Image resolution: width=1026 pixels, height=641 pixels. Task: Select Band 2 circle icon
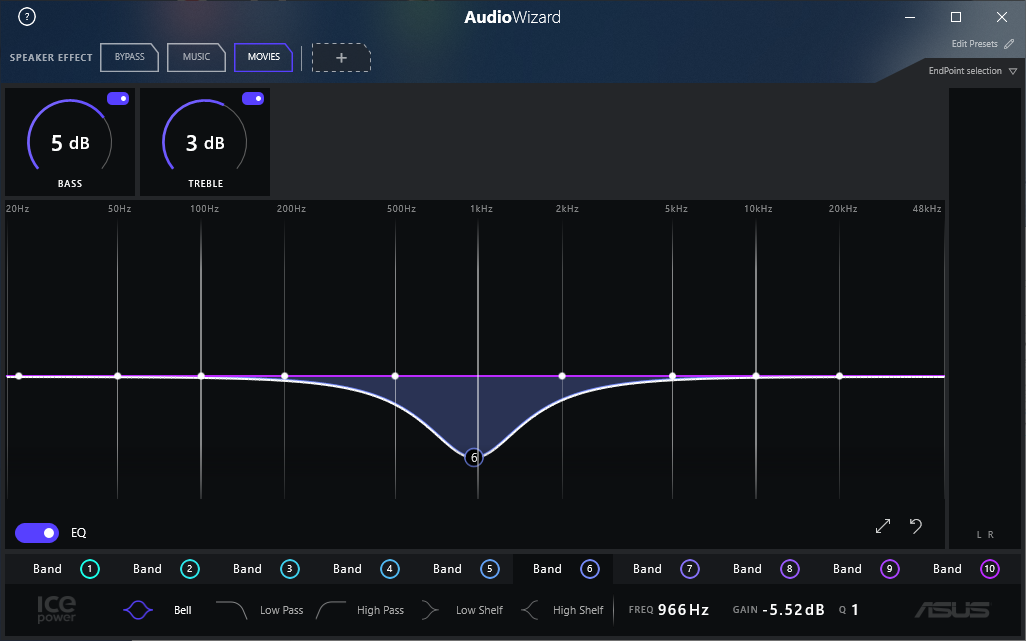[x=190, y=569]
